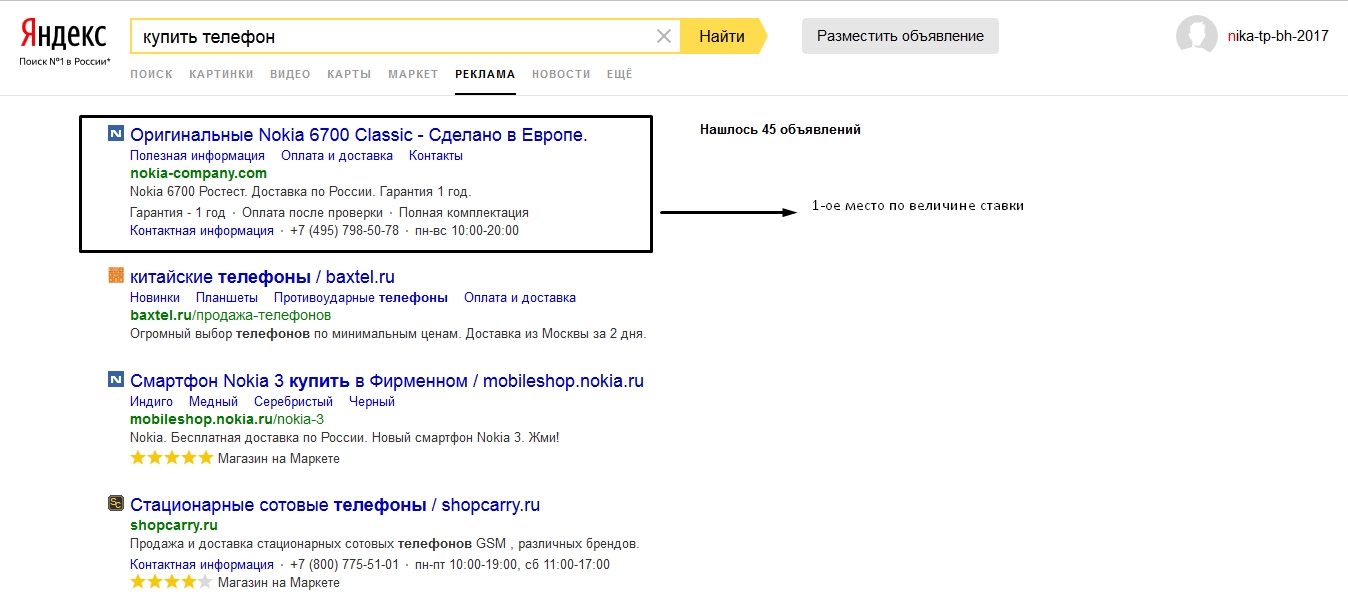Click 'Гарантия - 1 год' text
The height and width of the screenshot is (610, 1348).
click(178, 212)
